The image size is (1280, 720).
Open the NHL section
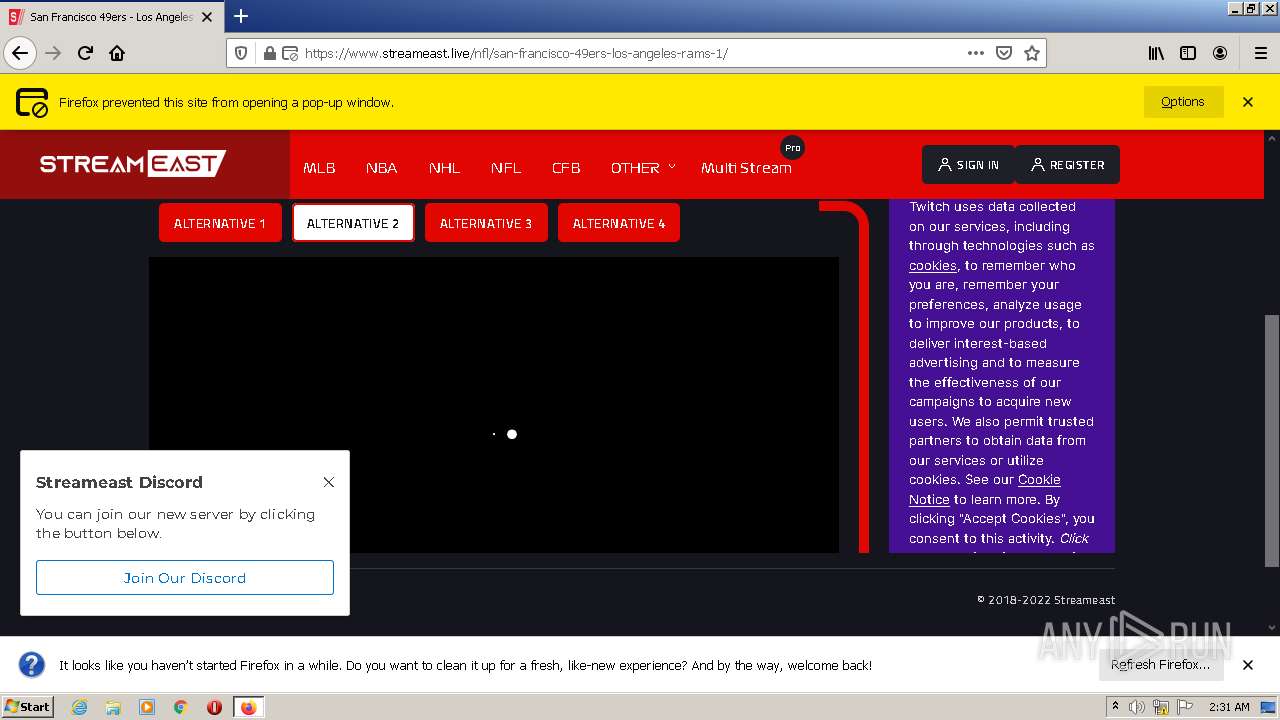444,168
